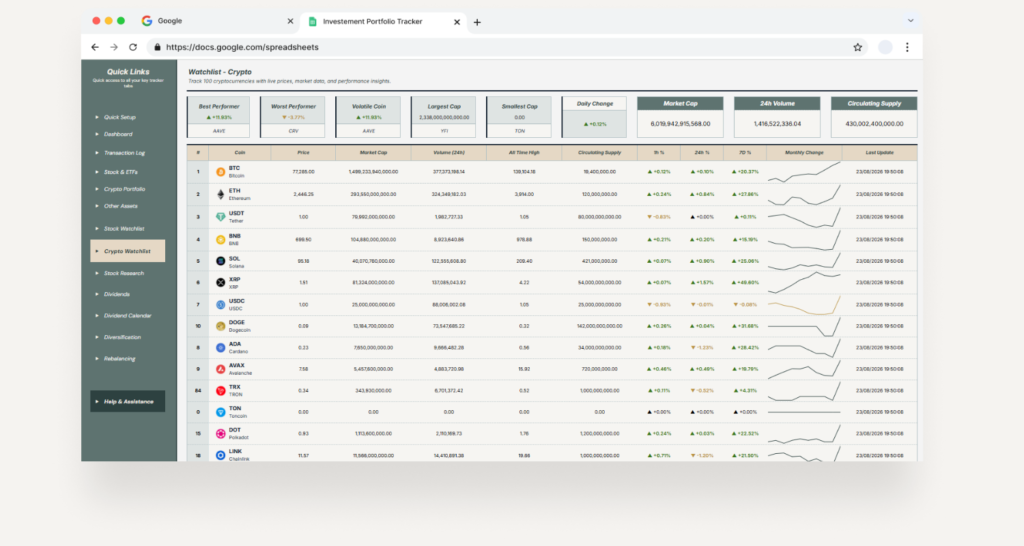Image resolution: width=1024 pixels, height=546 pixels.
Task: Switch to the Google browser tab
Action: click(217, 21)
